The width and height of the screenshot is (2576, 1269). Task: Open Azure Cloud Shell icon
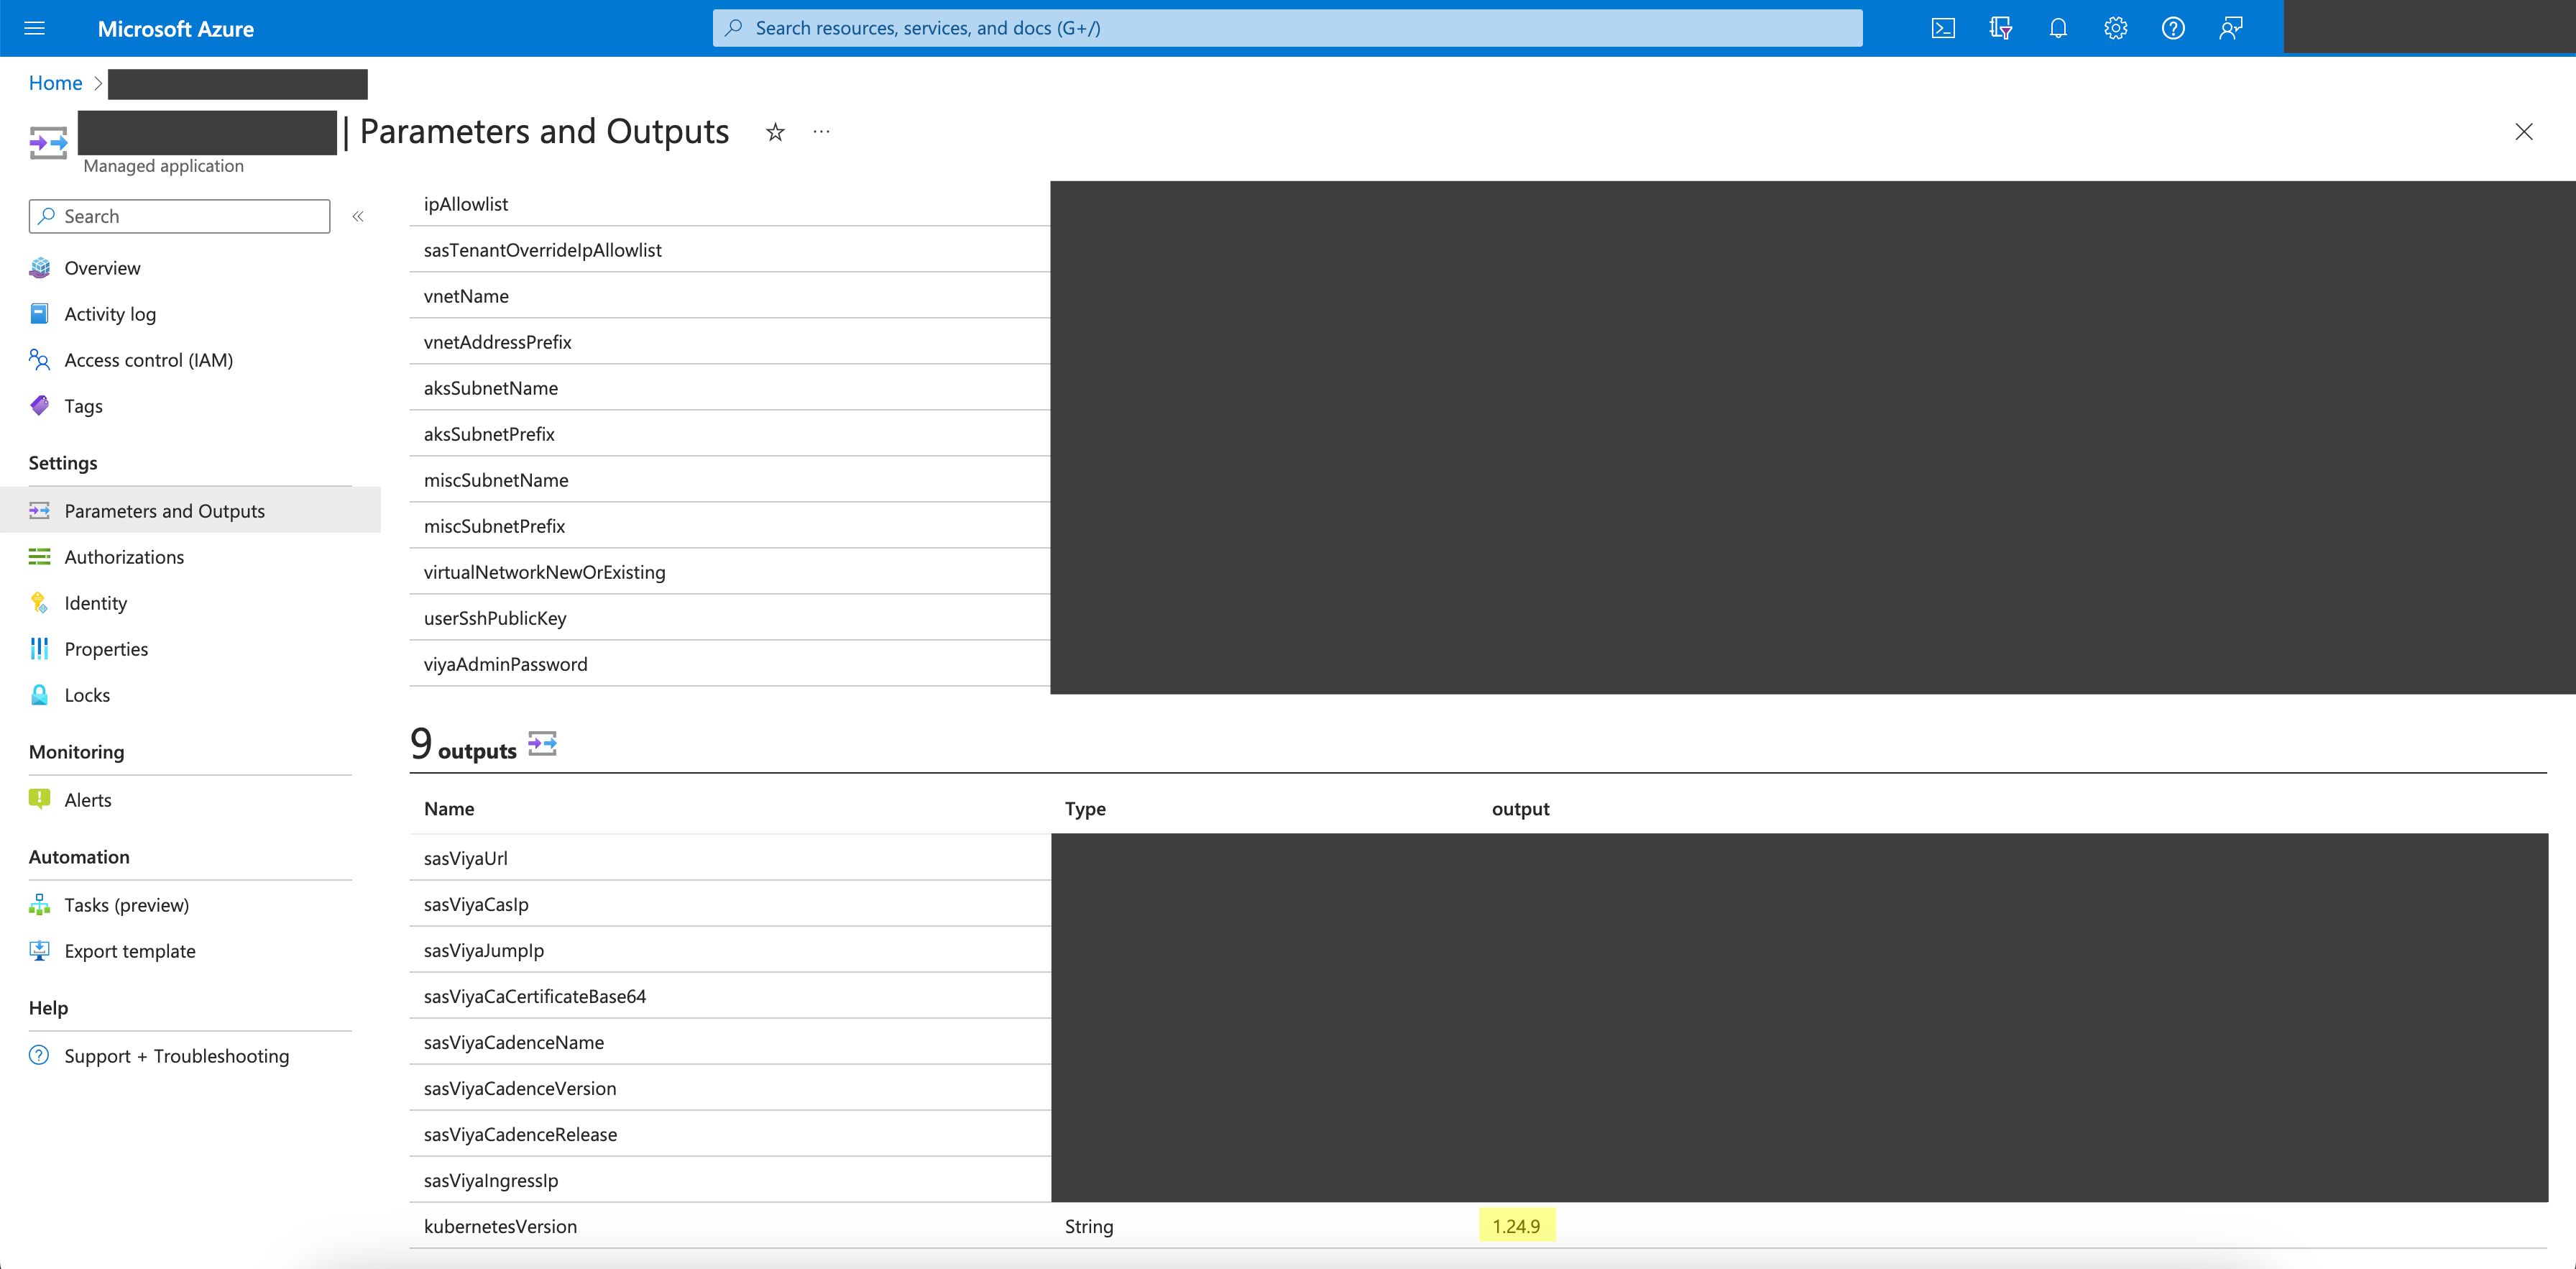[x=1942, y=28]
